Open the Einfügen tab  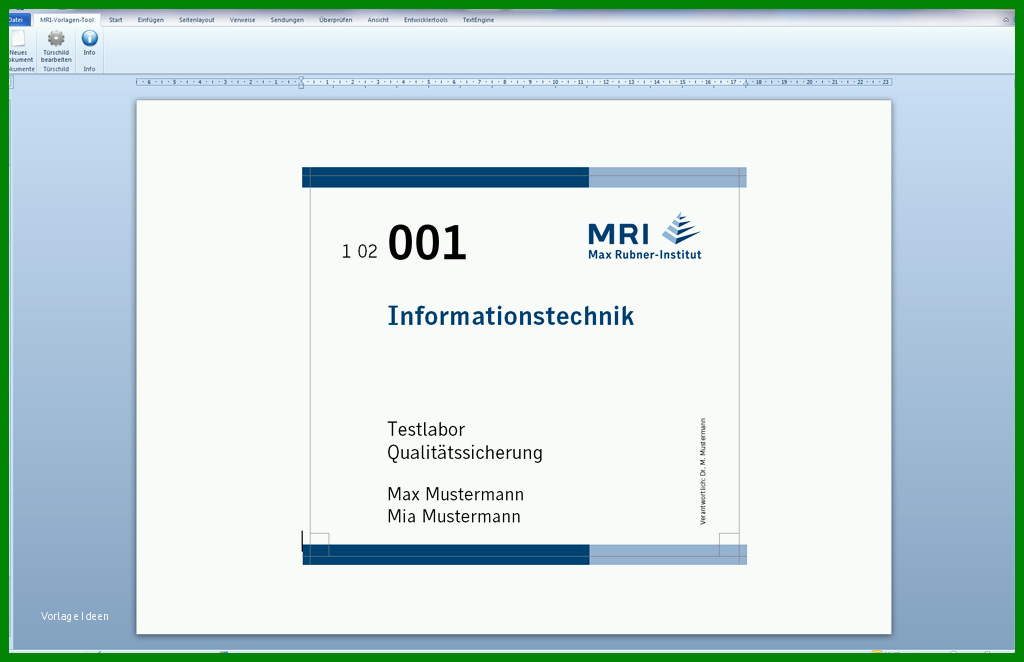pos(151,20)
